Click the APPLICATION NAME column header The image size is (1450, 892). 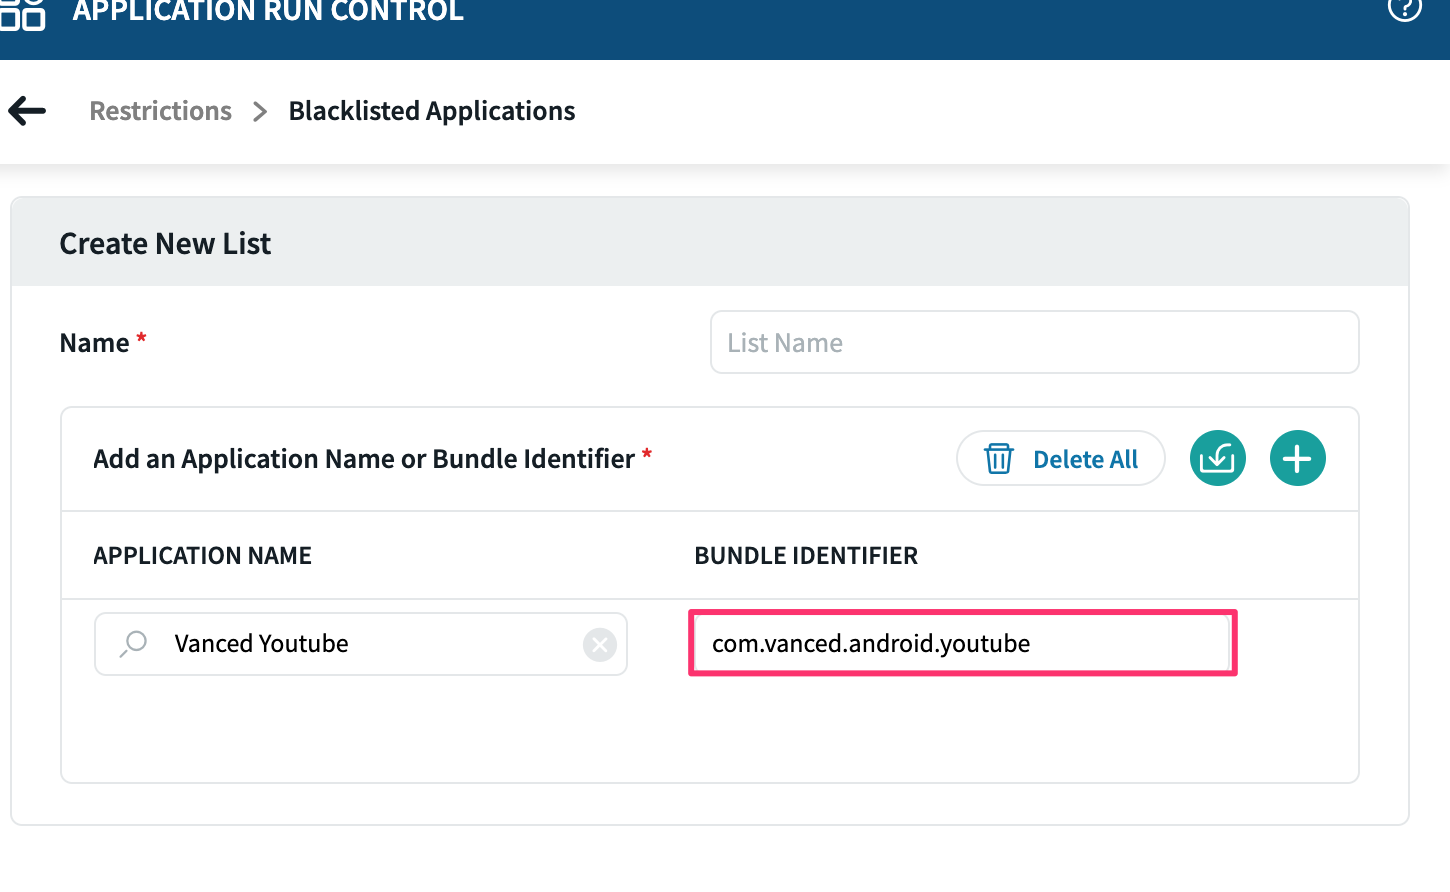click(202, 556)
